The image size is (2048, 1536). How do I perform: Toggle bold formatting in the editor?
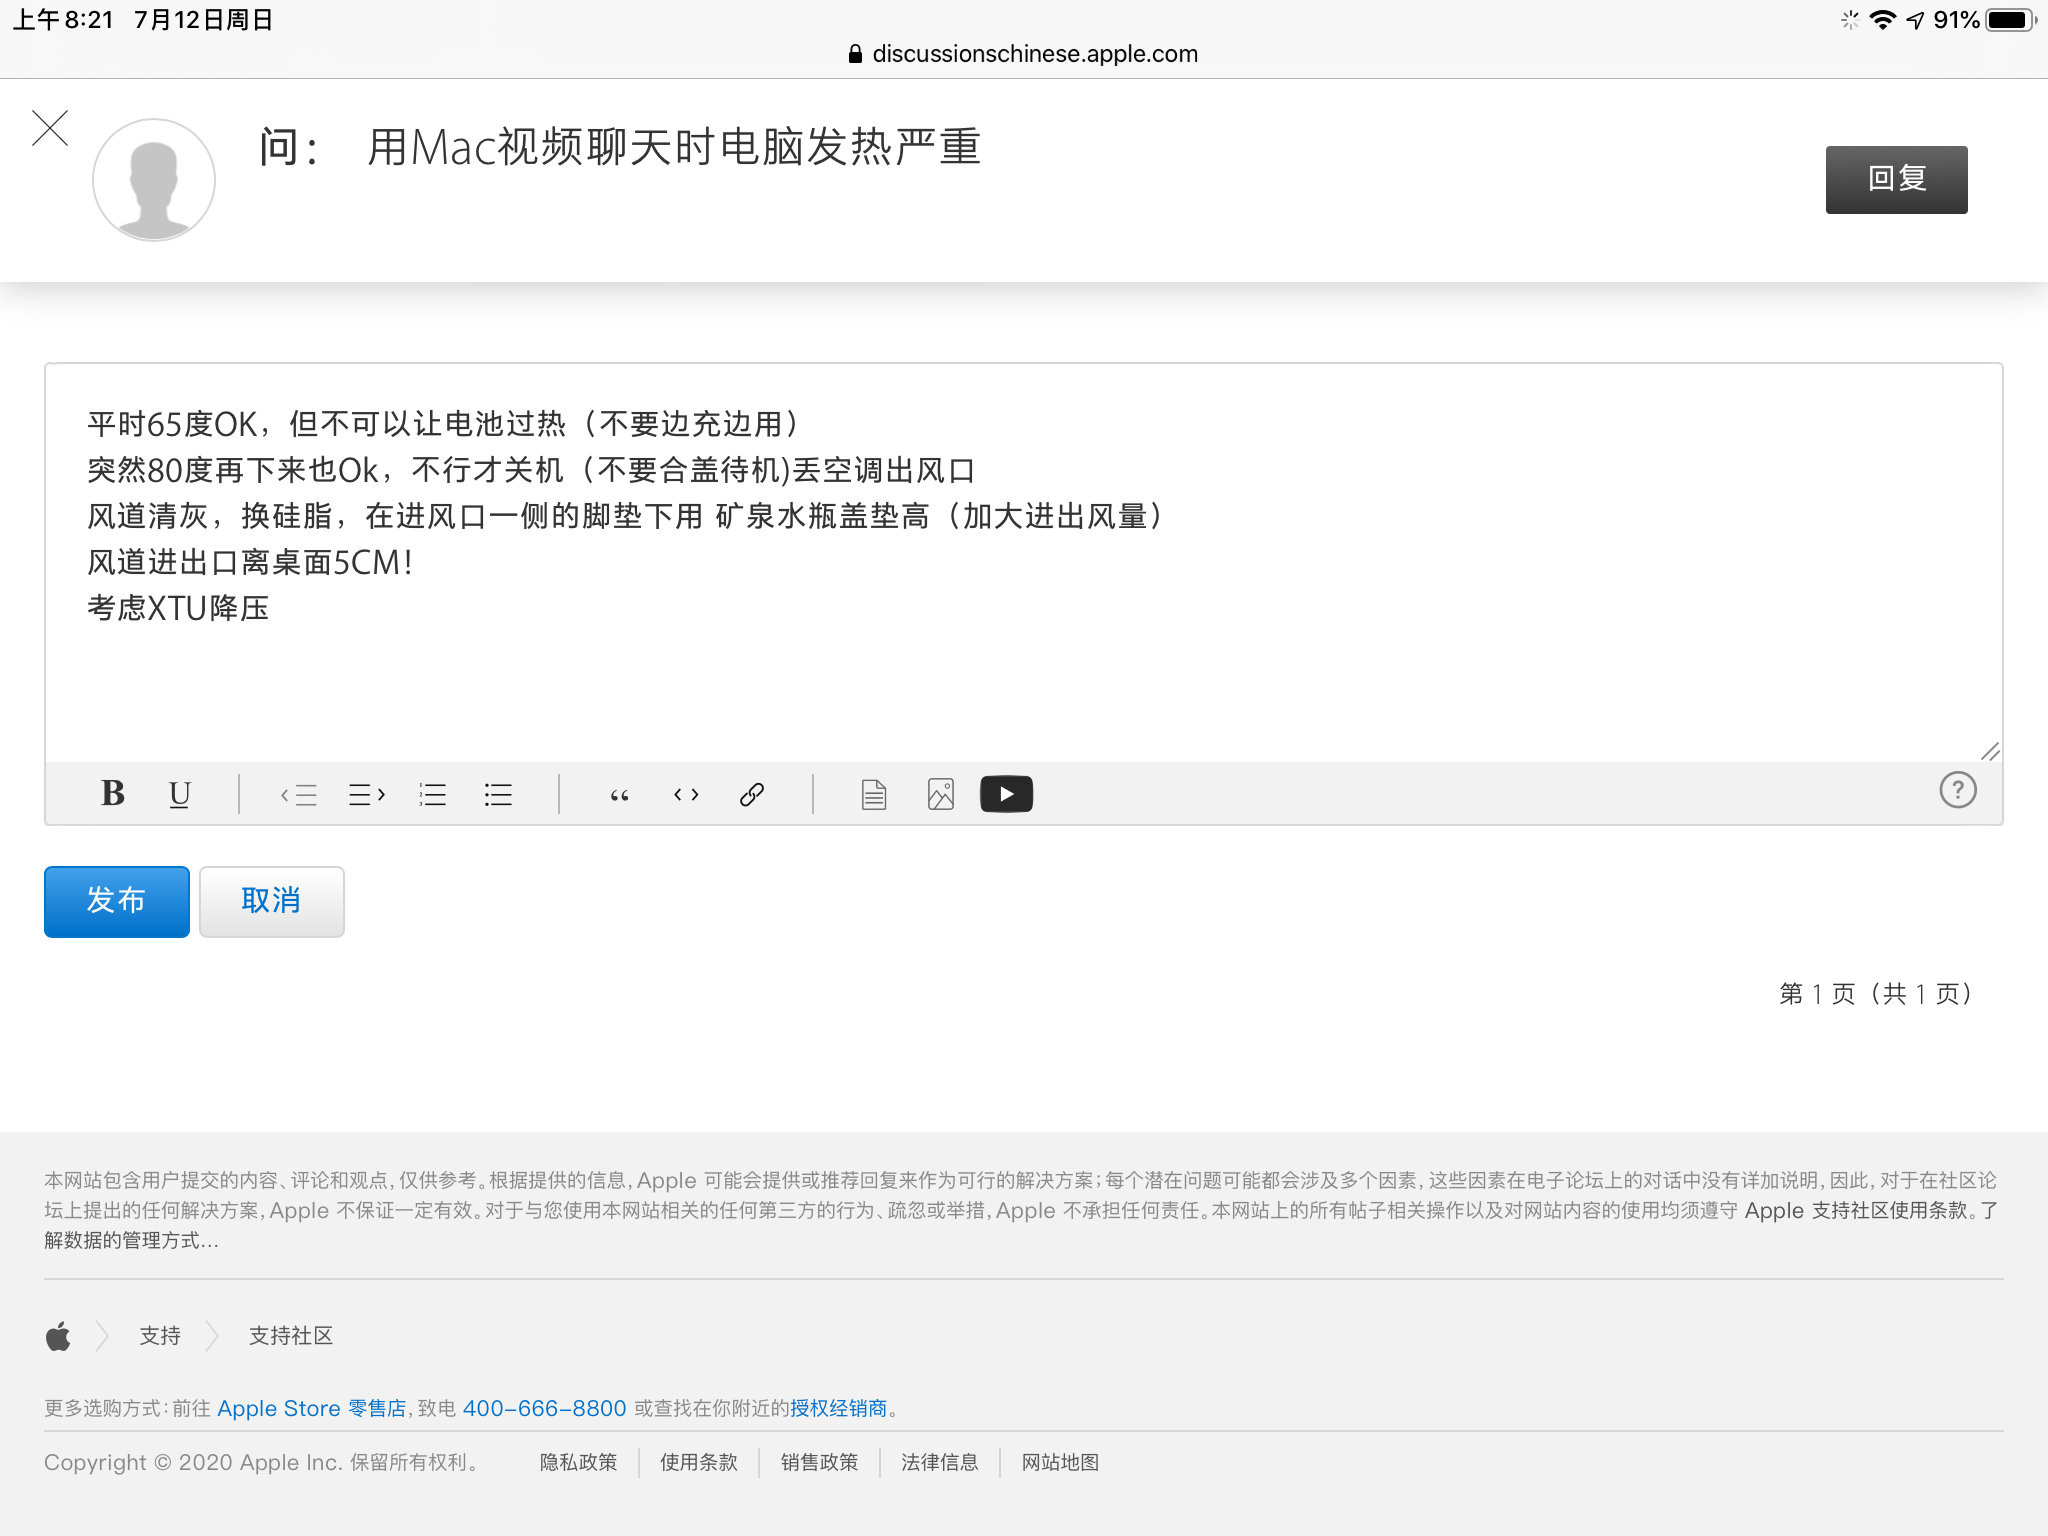point(113,794)
